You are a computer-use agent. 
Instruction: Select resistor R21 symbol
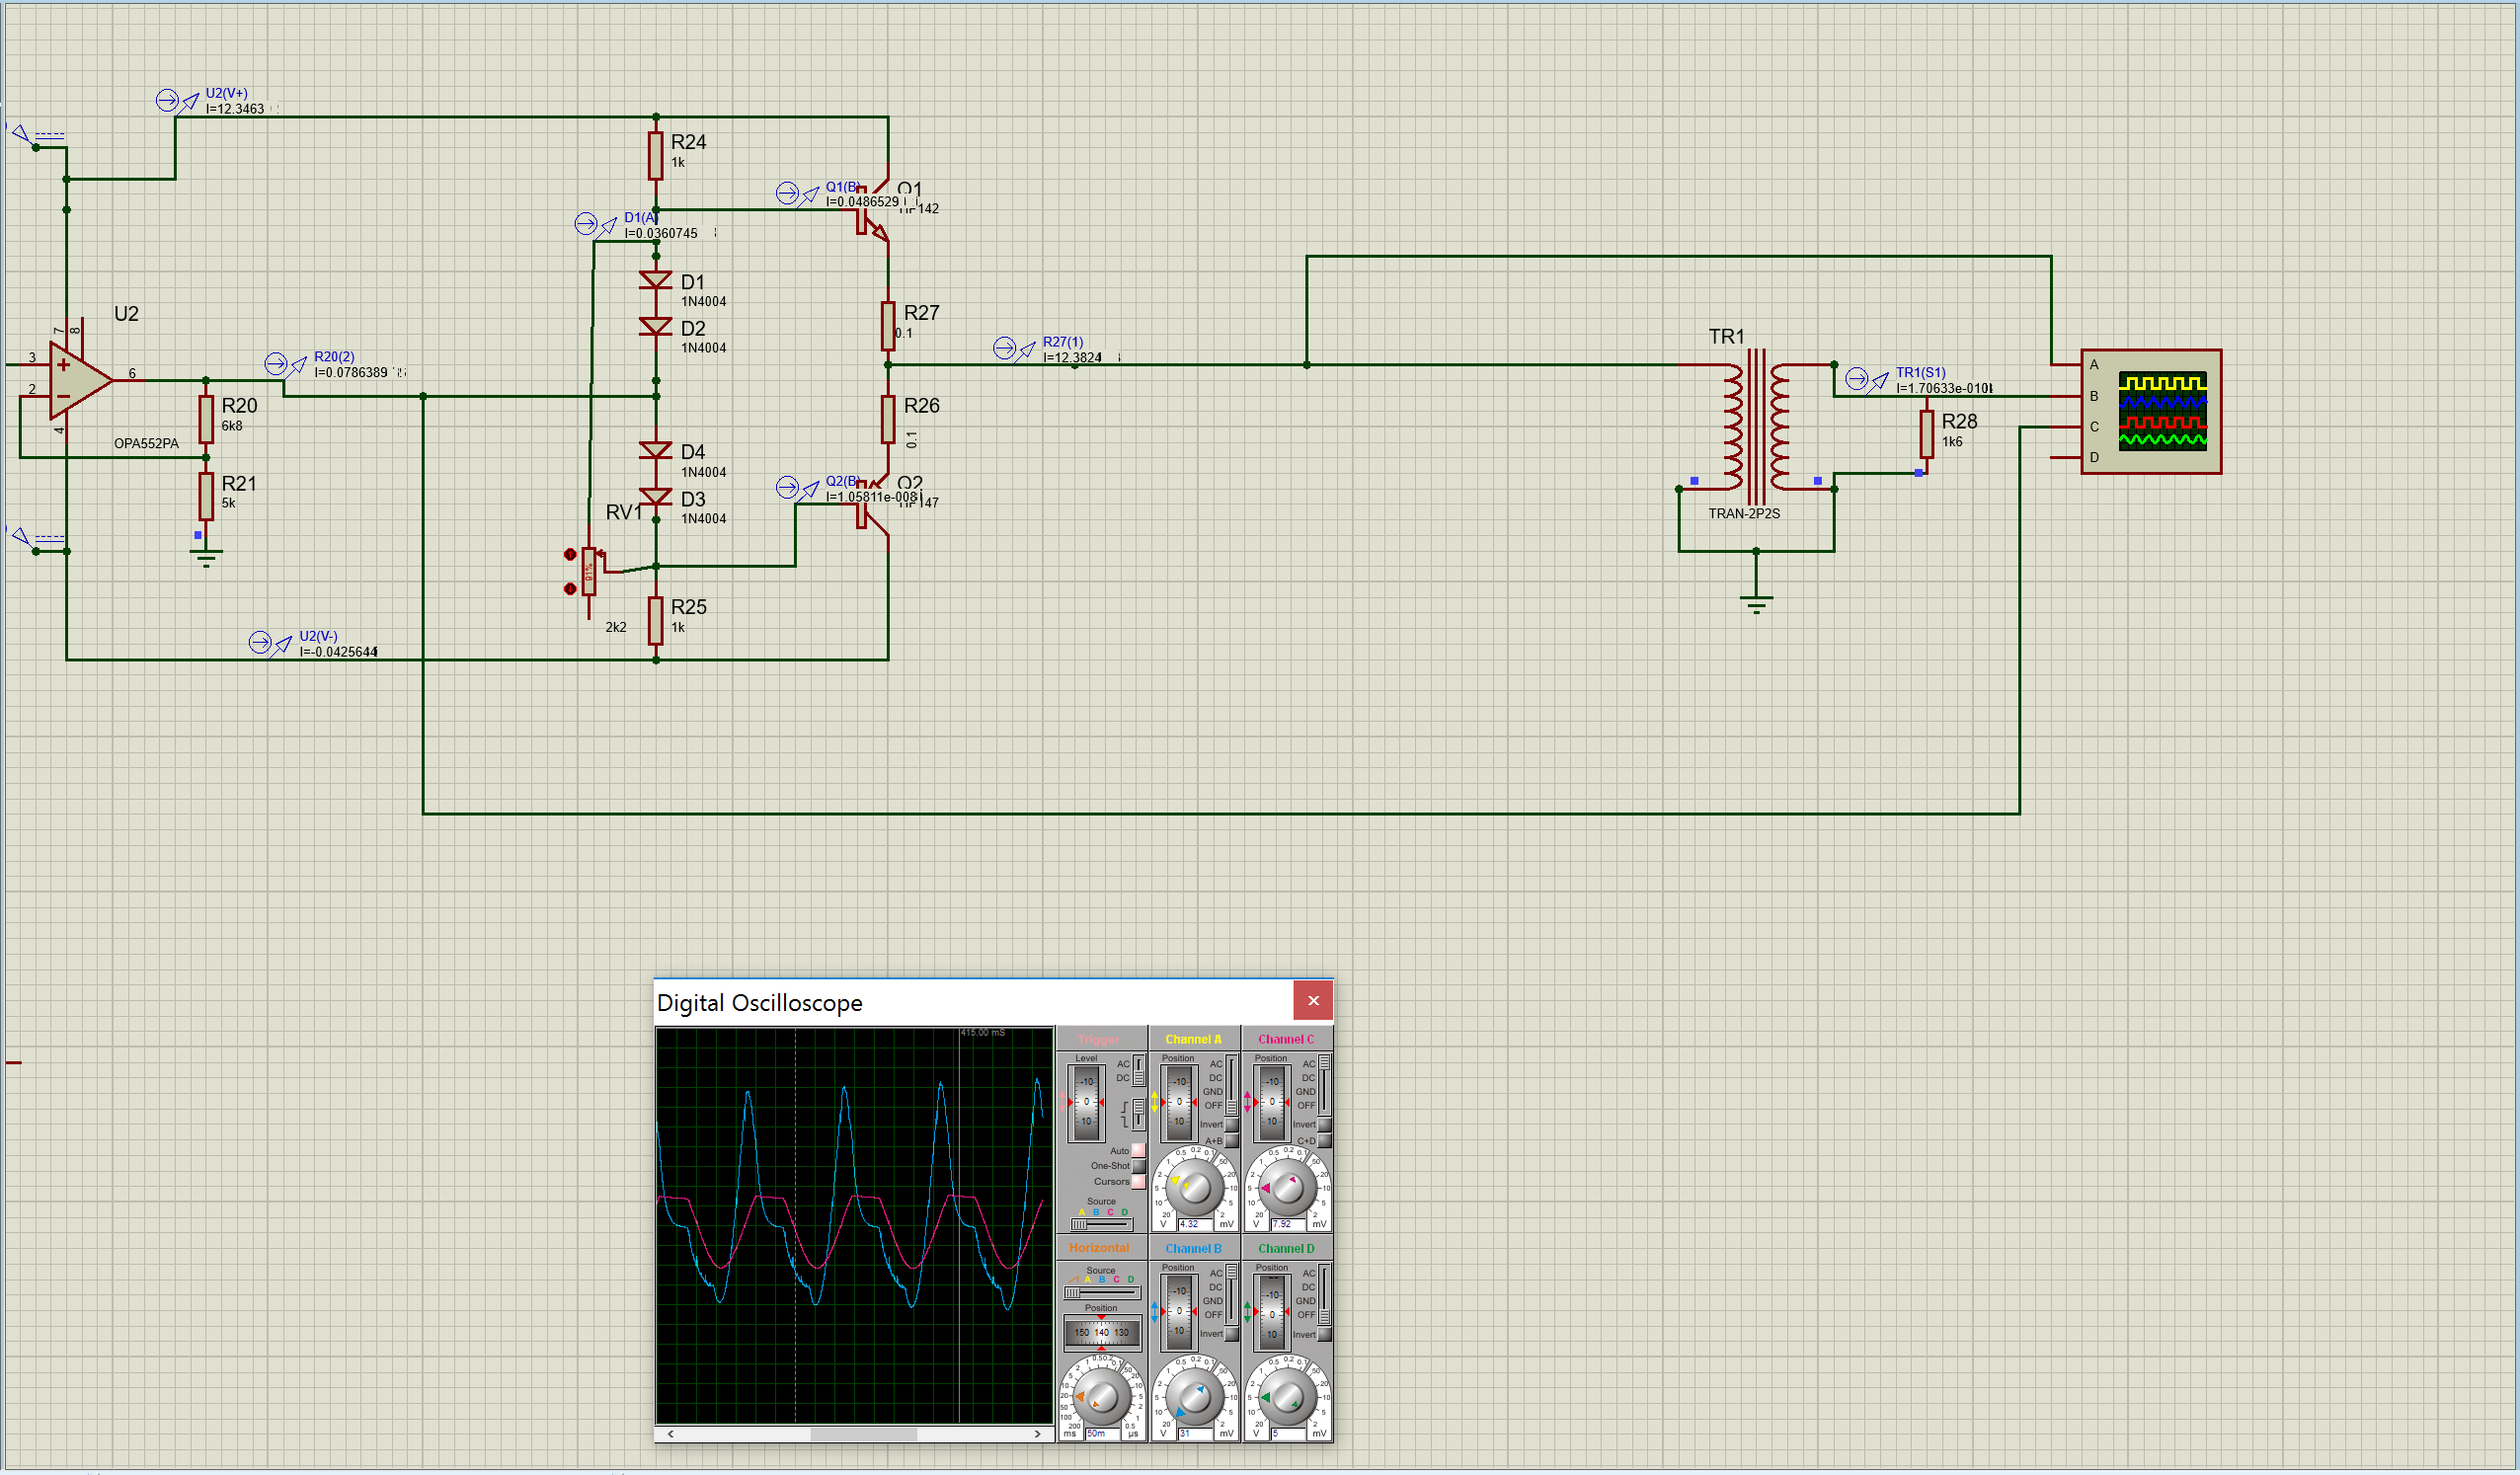pyautogui.click(x=206, y=496)
